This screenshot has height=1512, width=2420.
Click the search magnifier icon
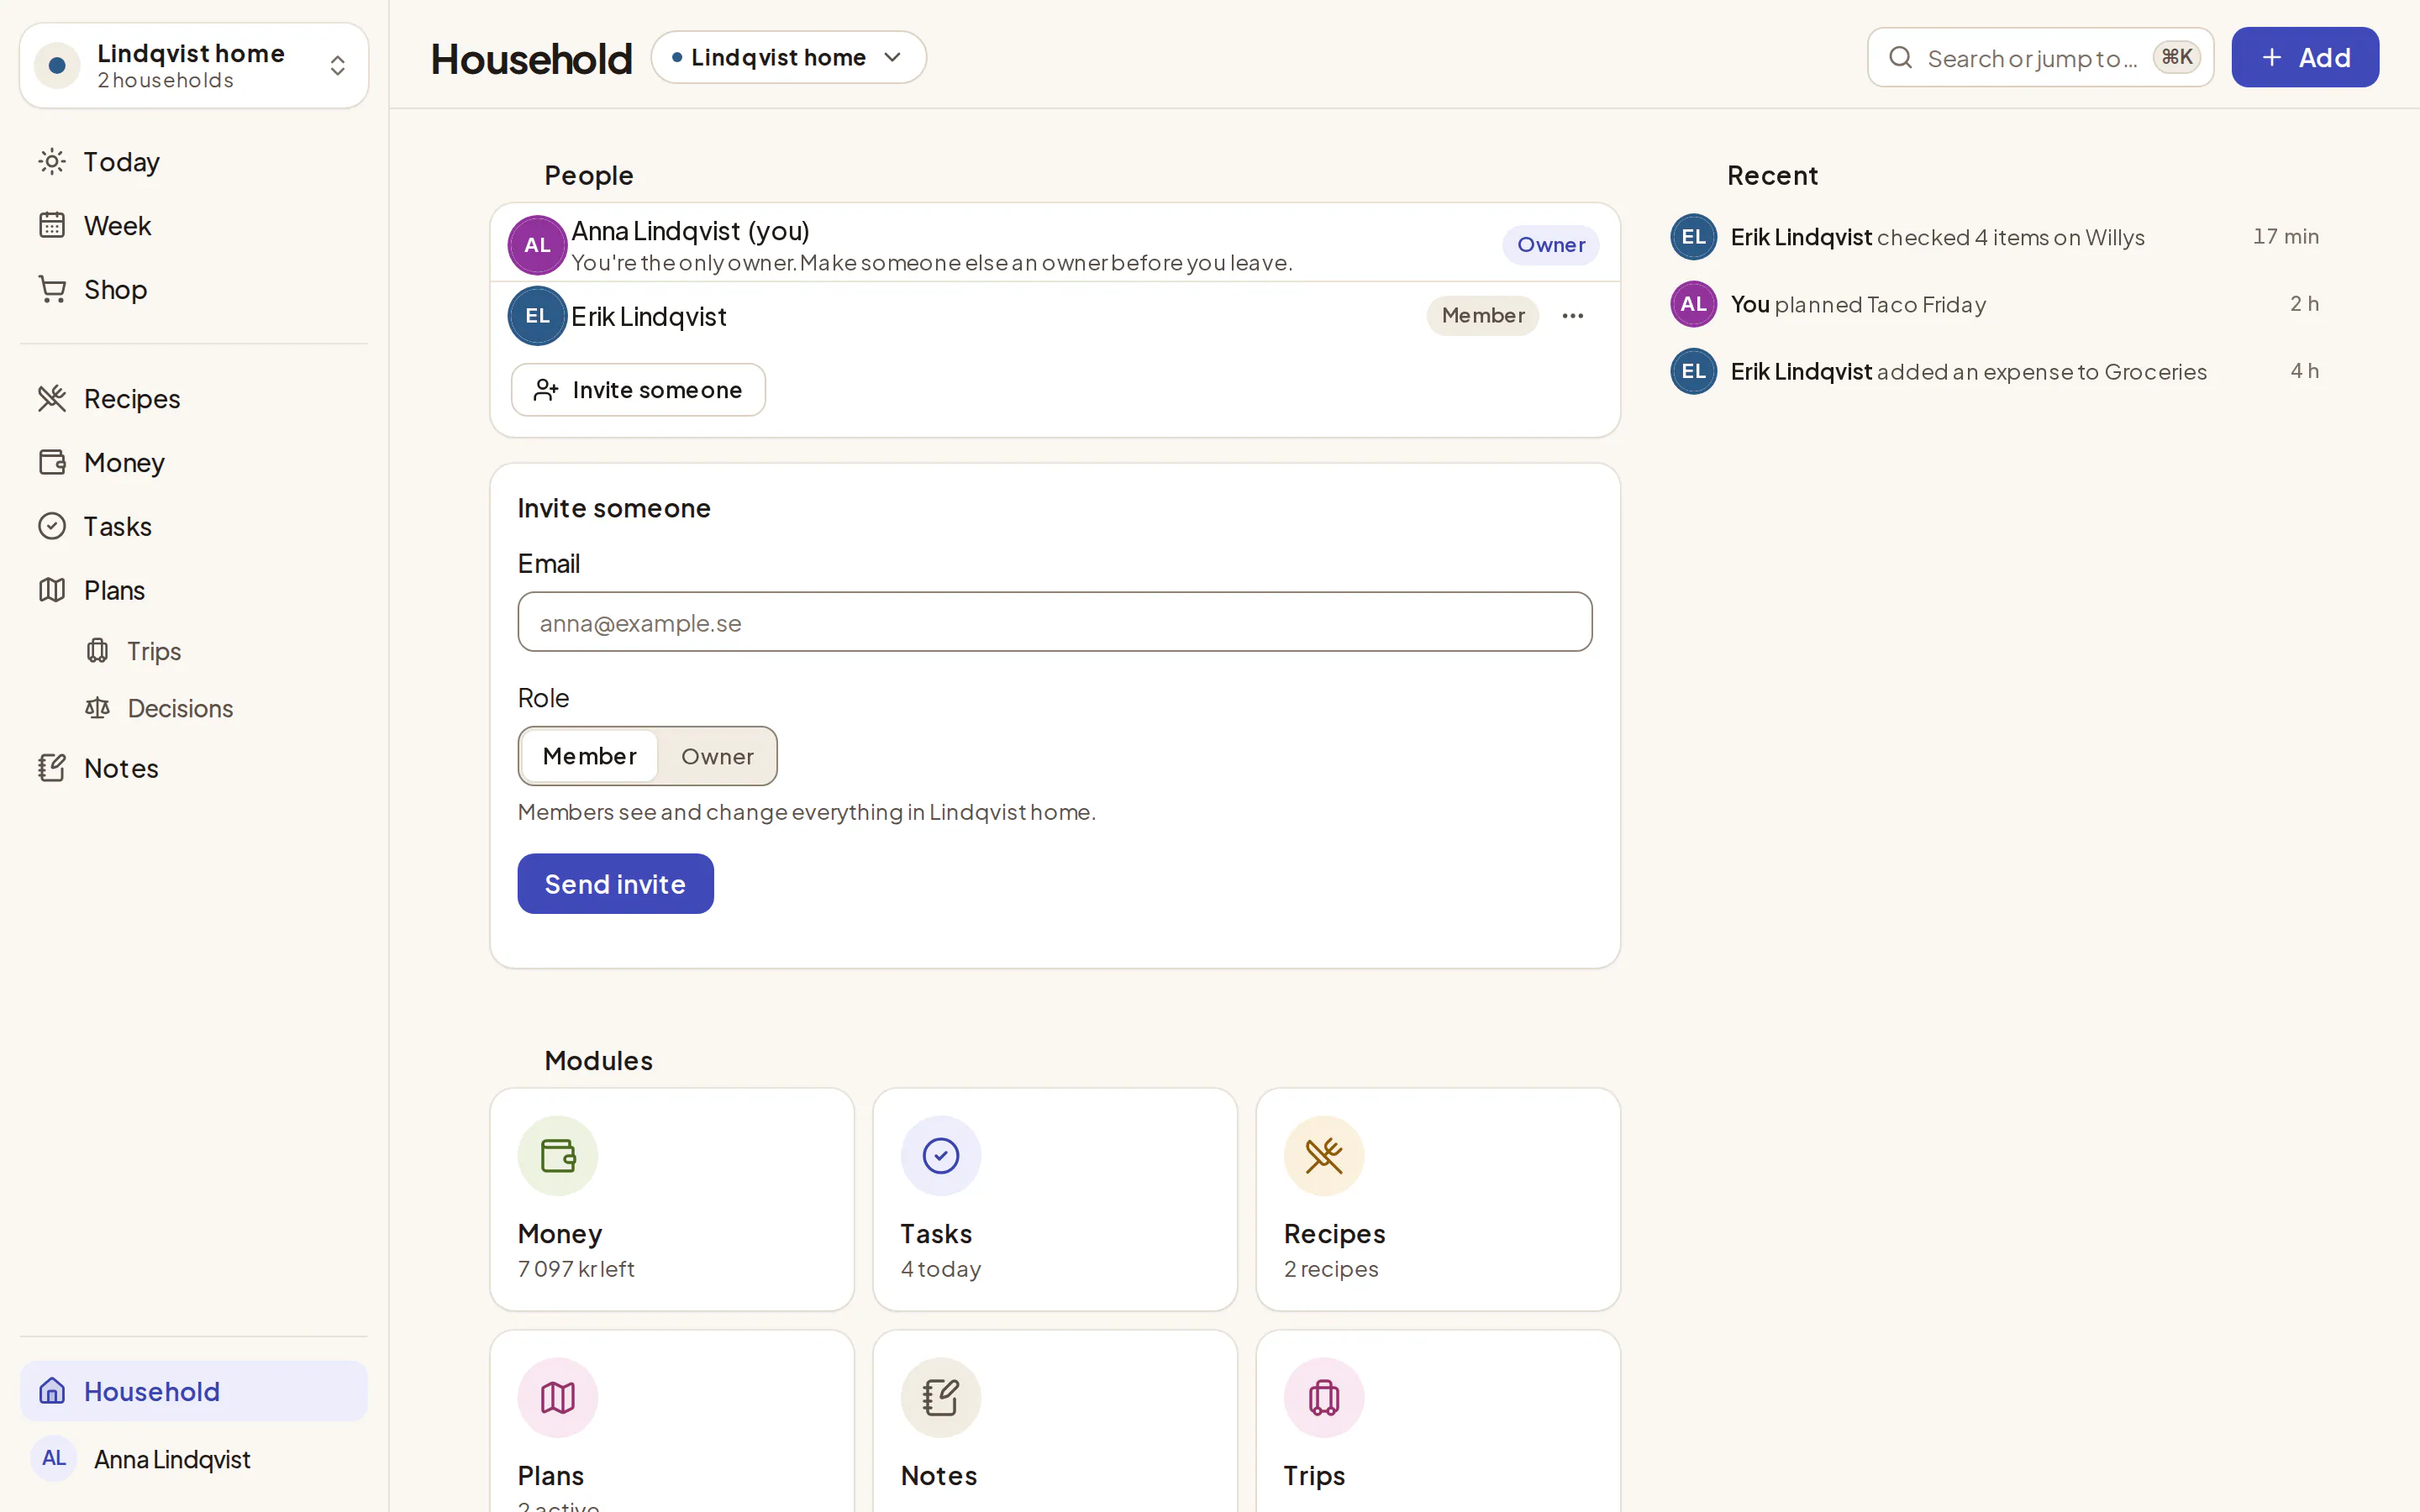tap(1900, 58)
